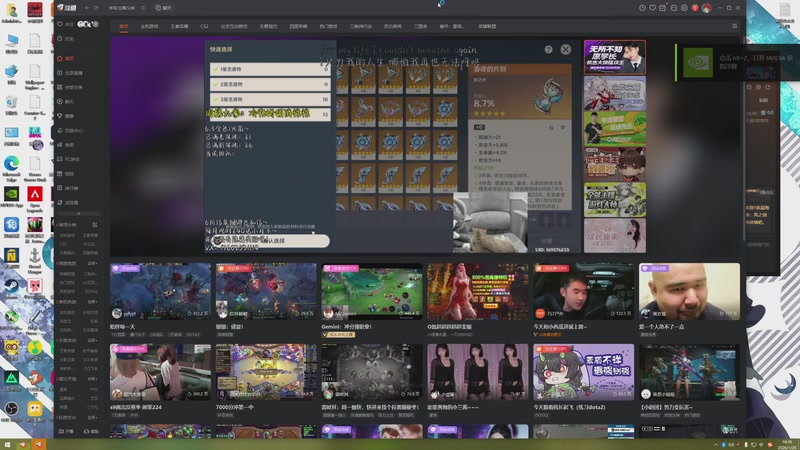Screen dimensions: 800x450
Task: Click the Windows Start button
Action: (8, 445)
